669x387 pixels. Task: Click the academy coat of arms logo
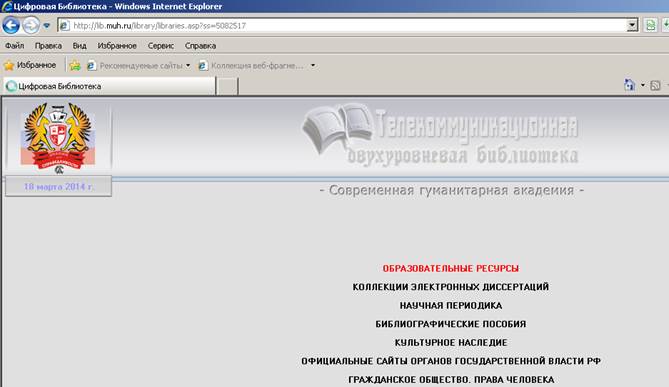tap(58, 137)
